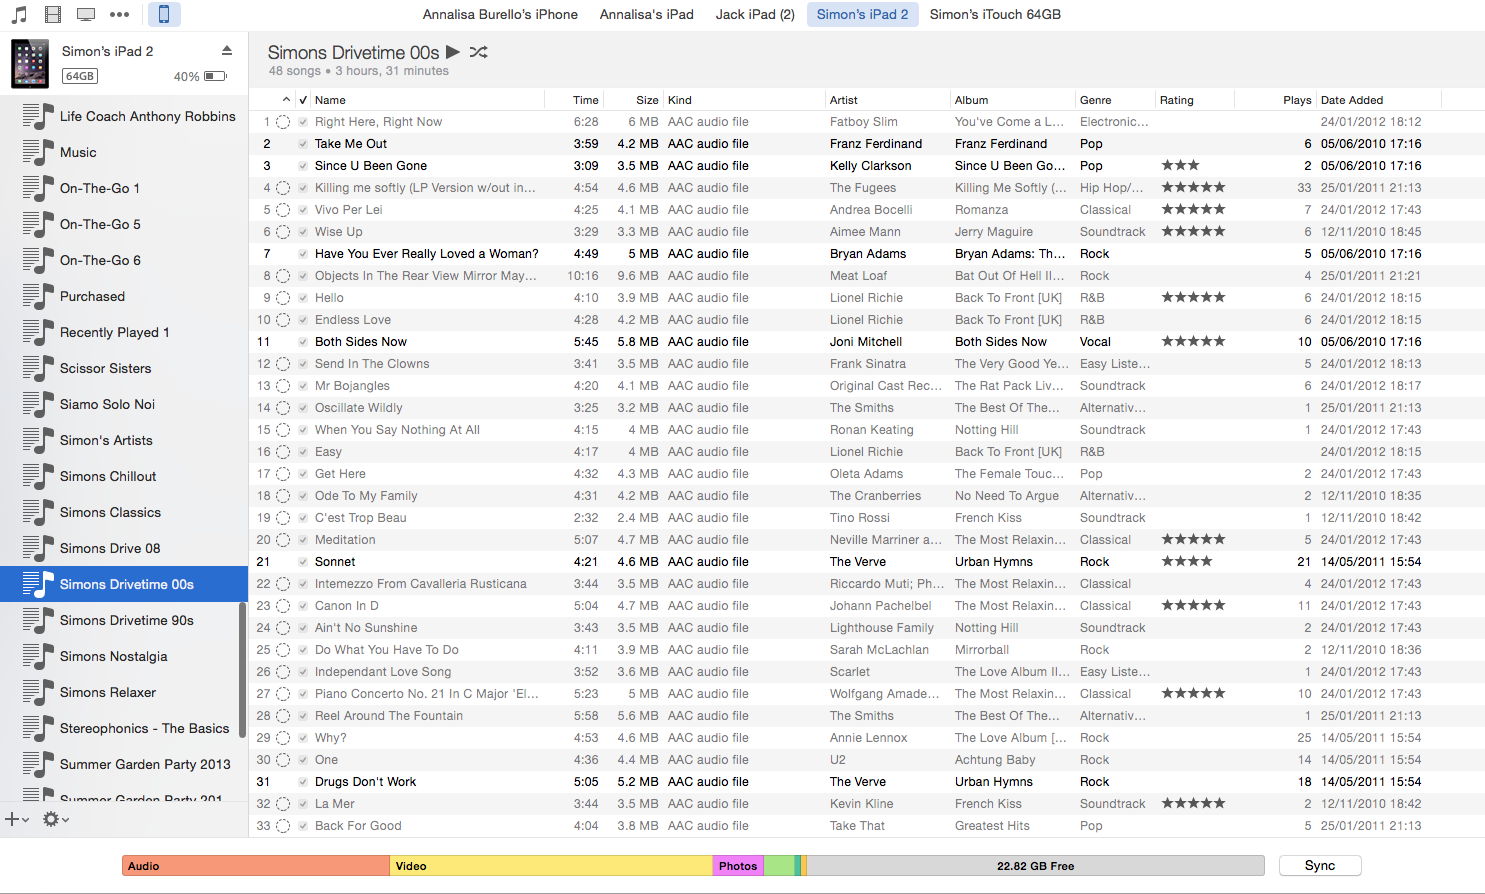Switch to Annalisa's iPad device
The width and height of the screenshot is (1485, 894).
pyautogui.click(x=647, y=14)
